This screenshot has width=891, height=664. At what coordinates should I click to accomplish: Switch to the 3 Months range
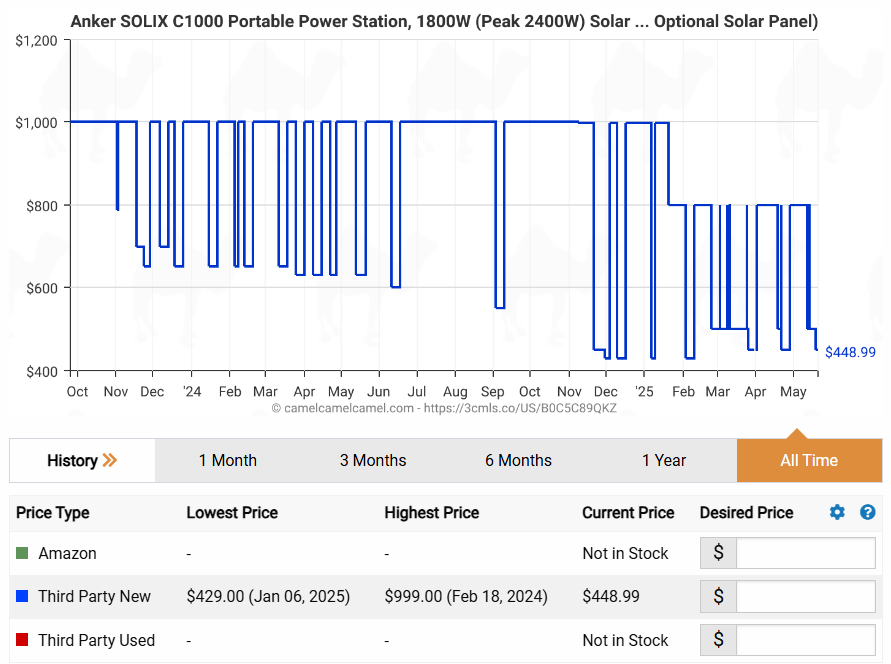(x=372, y=460)
